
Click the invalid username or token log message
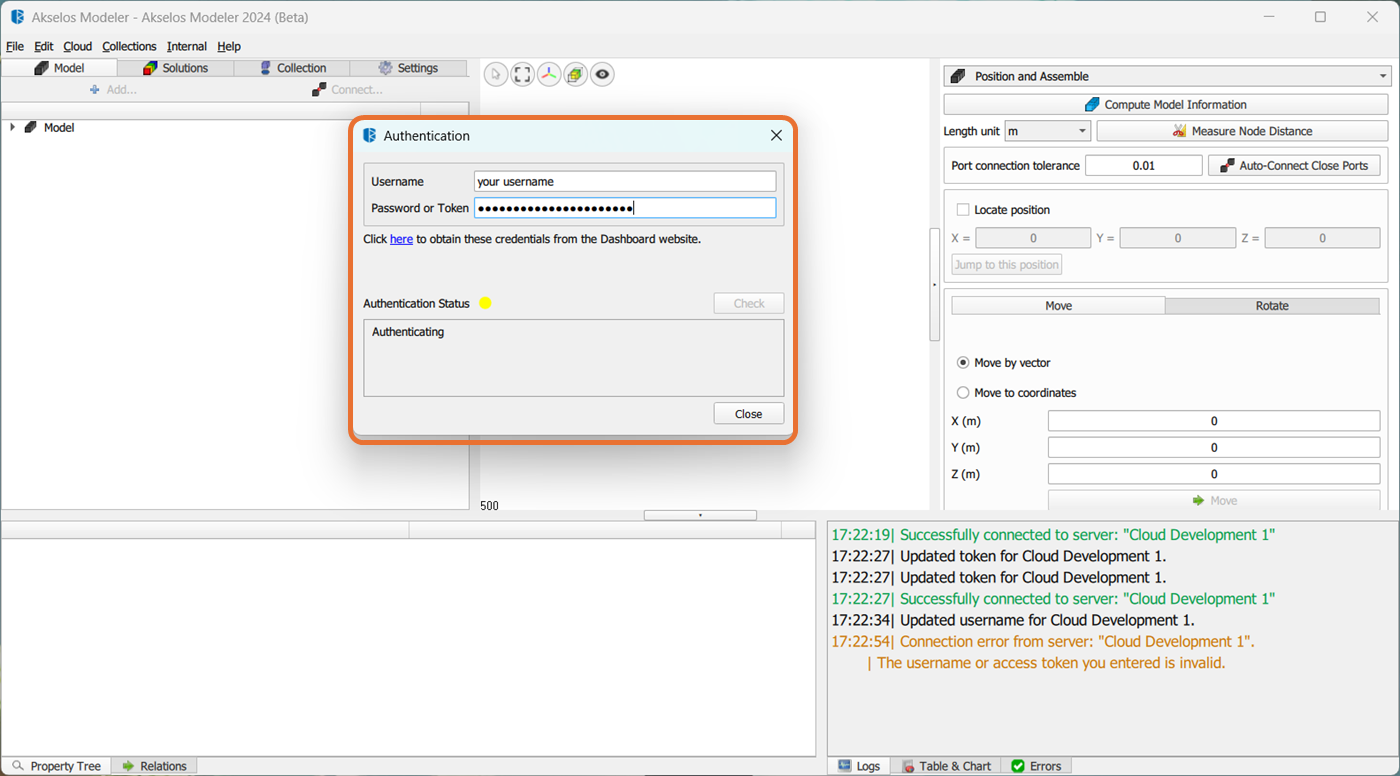point(1051,663)
